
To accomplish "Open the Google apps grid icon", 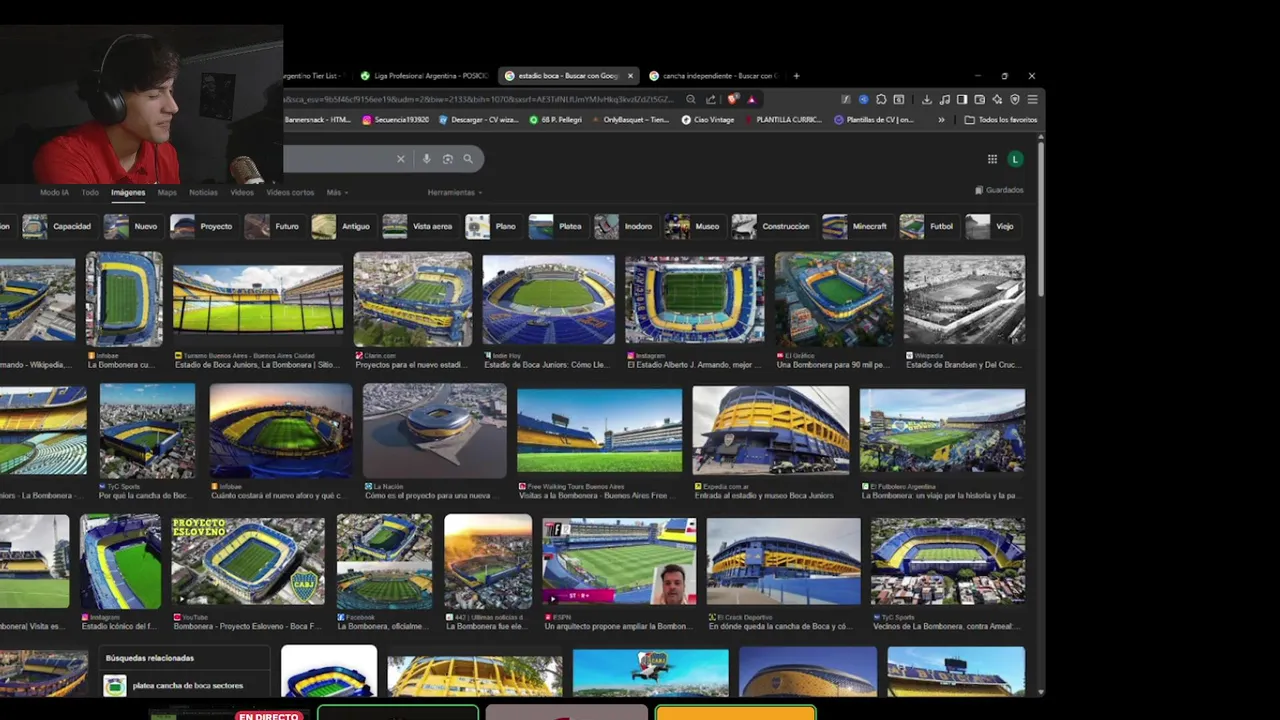I will click(992, 159).
